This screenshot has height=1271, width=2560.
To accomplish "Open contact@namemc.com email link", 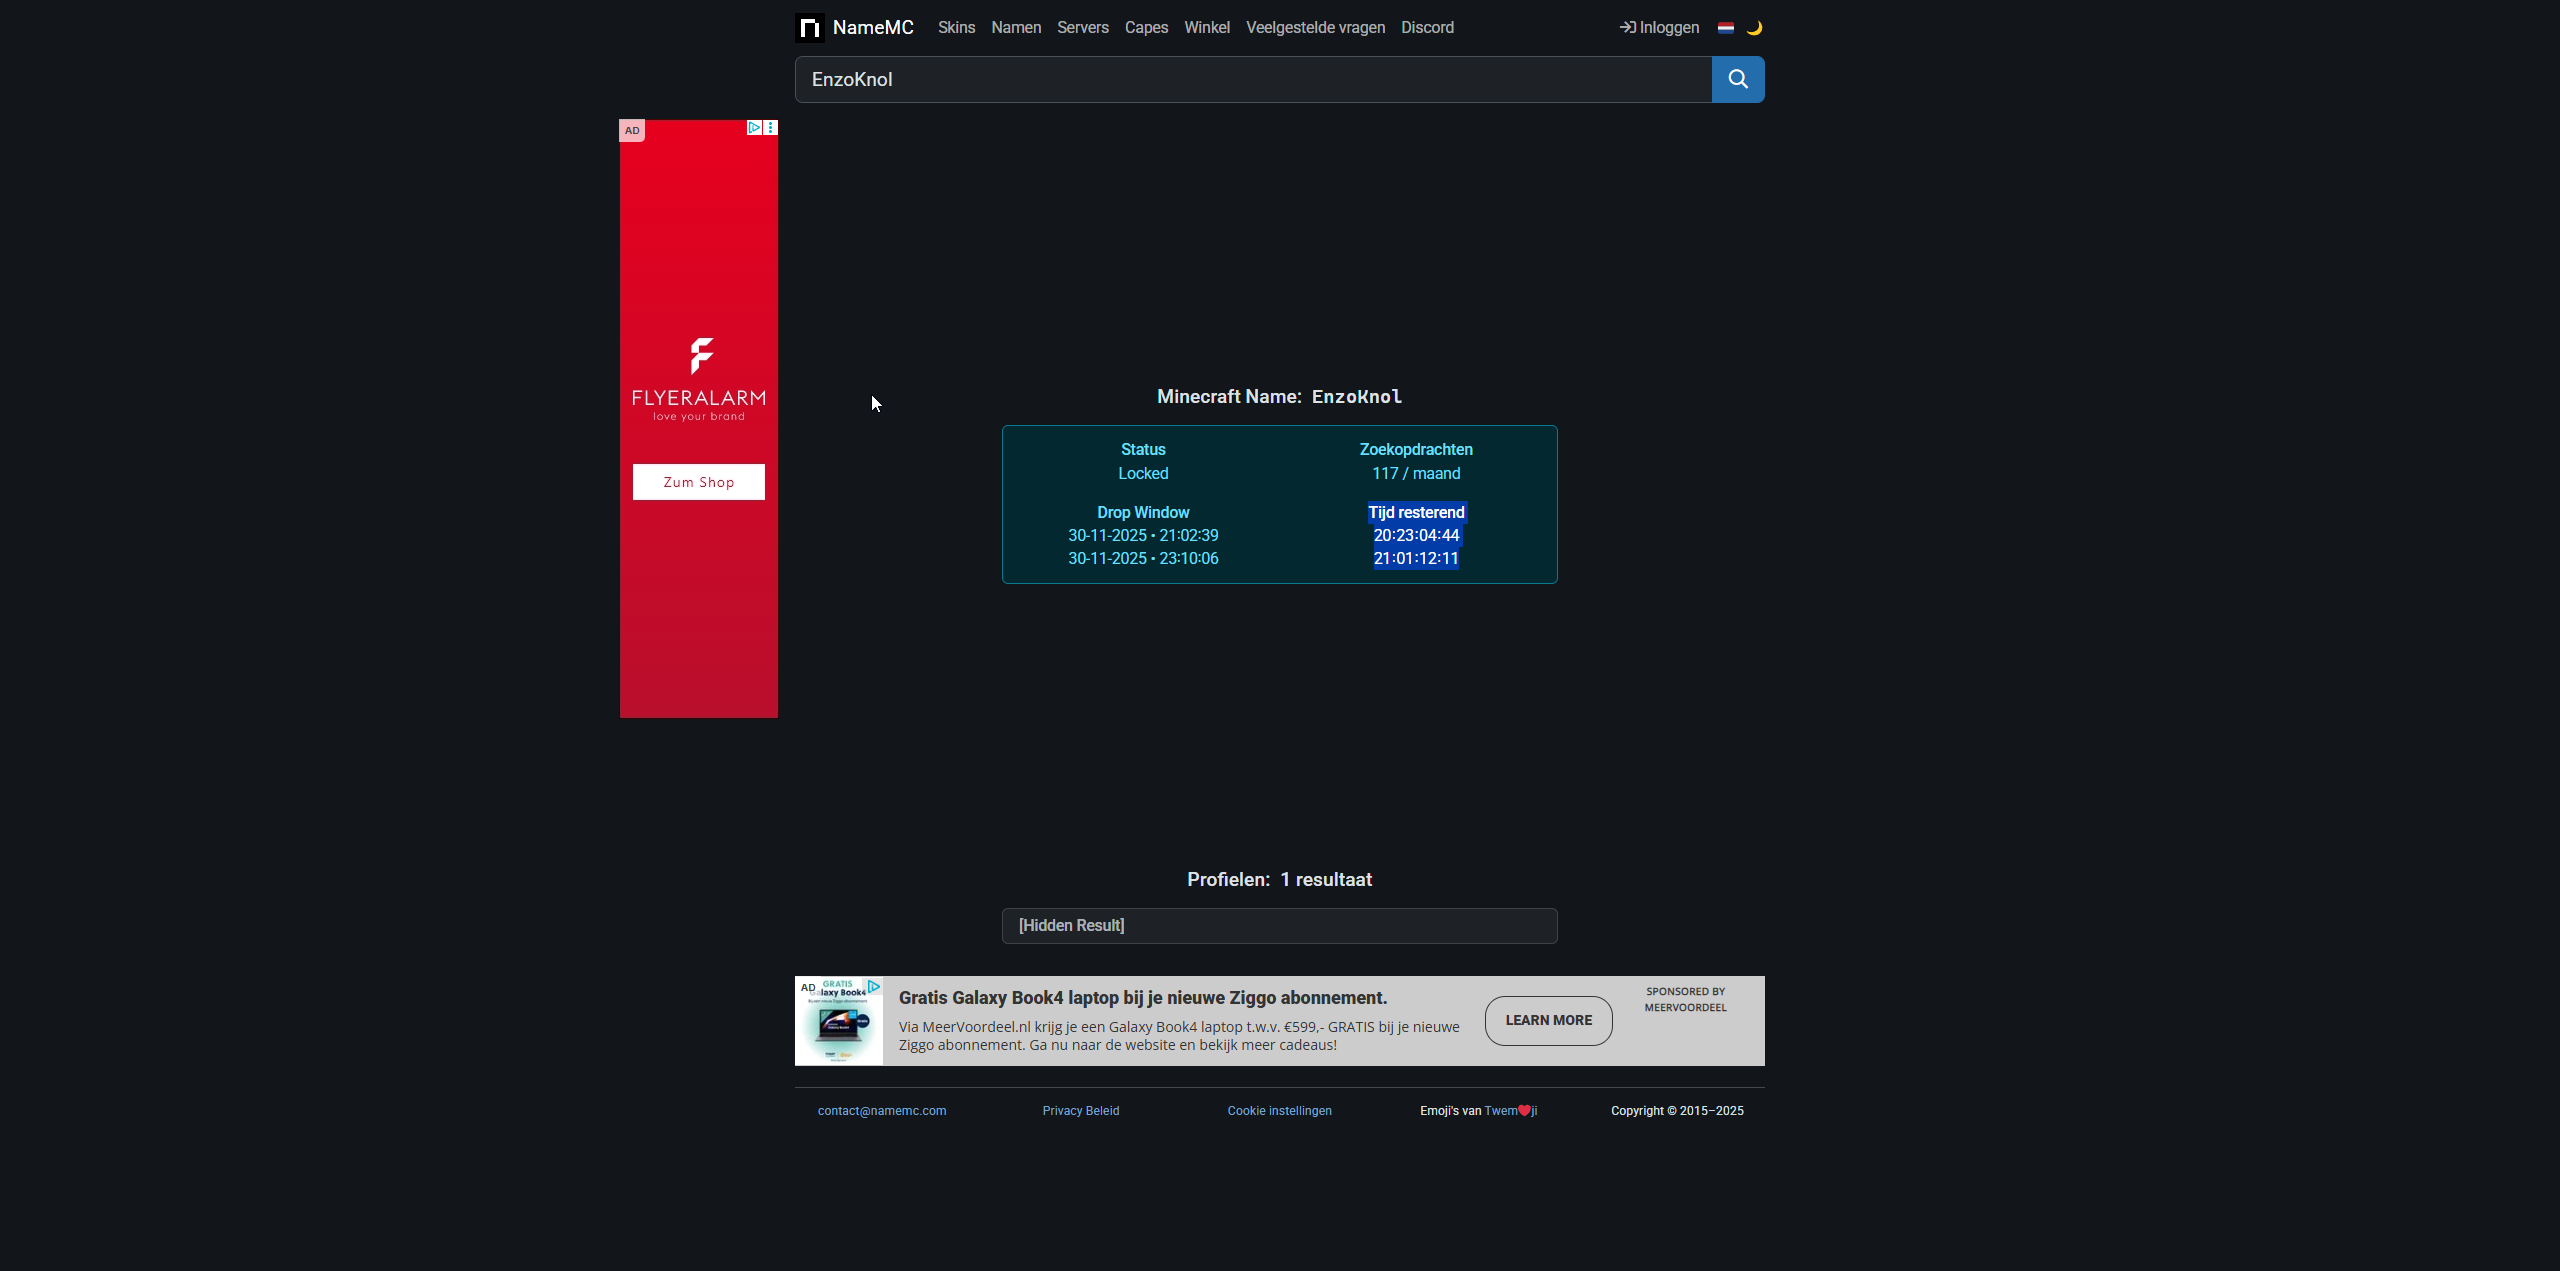I will [881, 1111].
